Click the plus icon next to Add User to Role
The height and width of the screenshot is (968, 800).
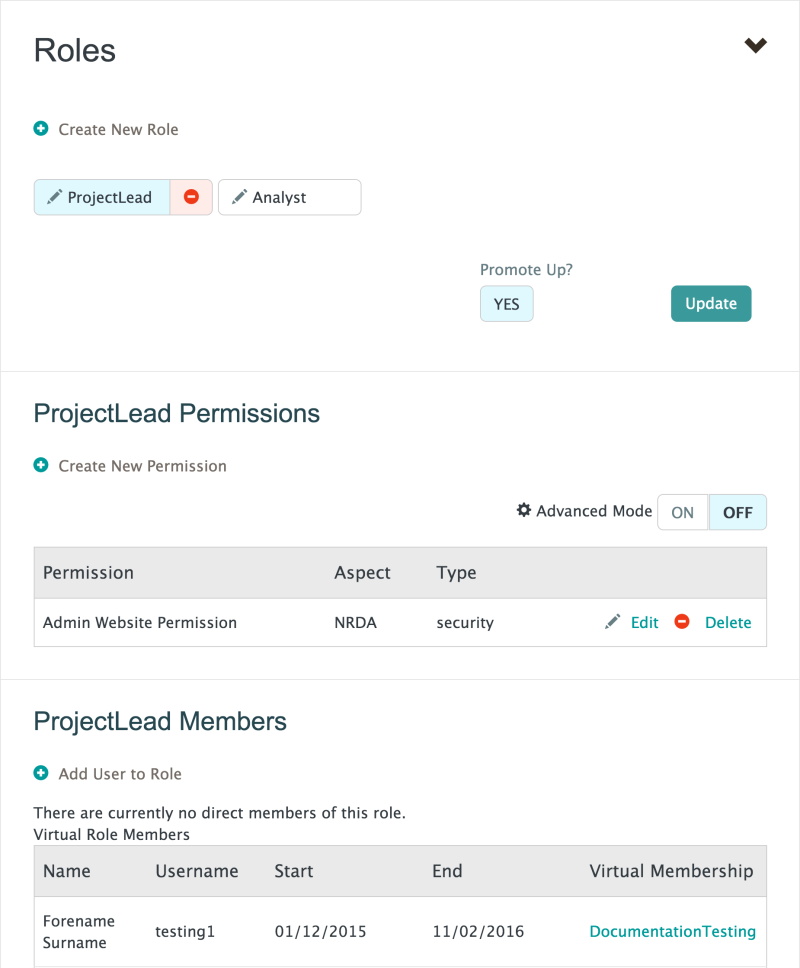click(x=40, y=773)
